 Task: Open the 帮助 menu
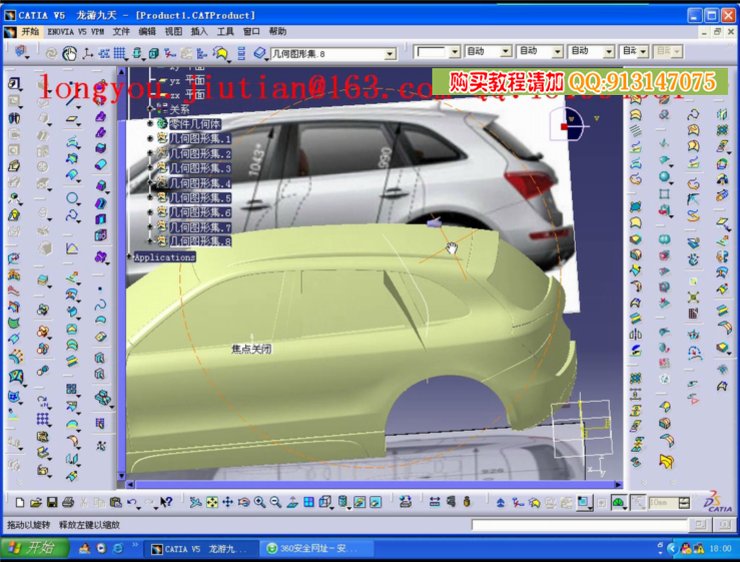coord(277,31)
